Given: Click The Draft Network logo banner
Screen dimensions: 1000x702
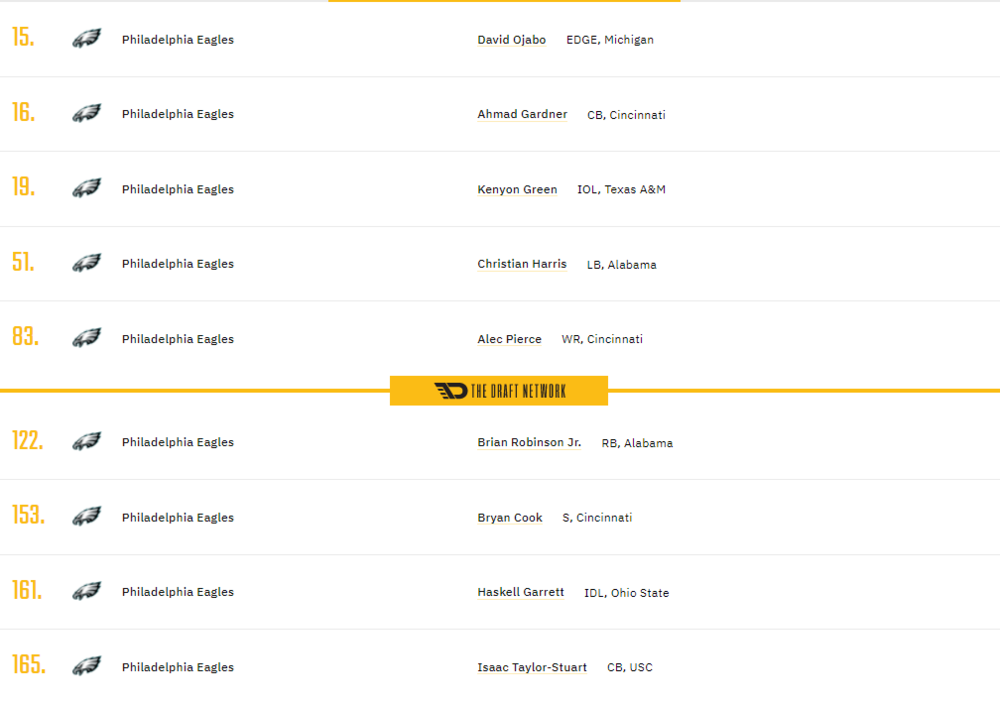Looking at the screenshot, I should coord(499,391).
